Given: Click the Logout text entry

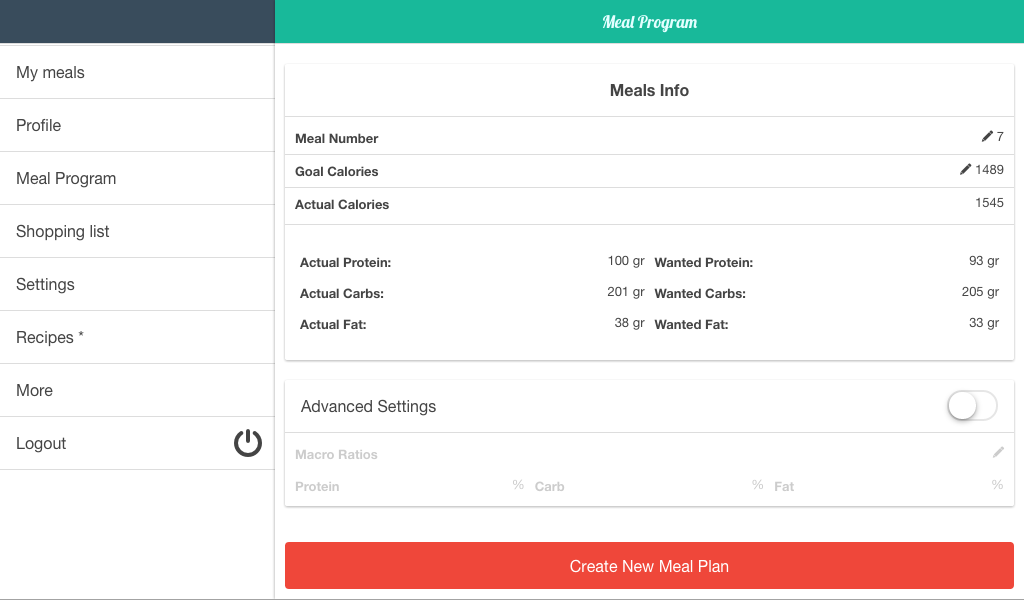Looking at the screenshot, I should (x=41, y=443).
